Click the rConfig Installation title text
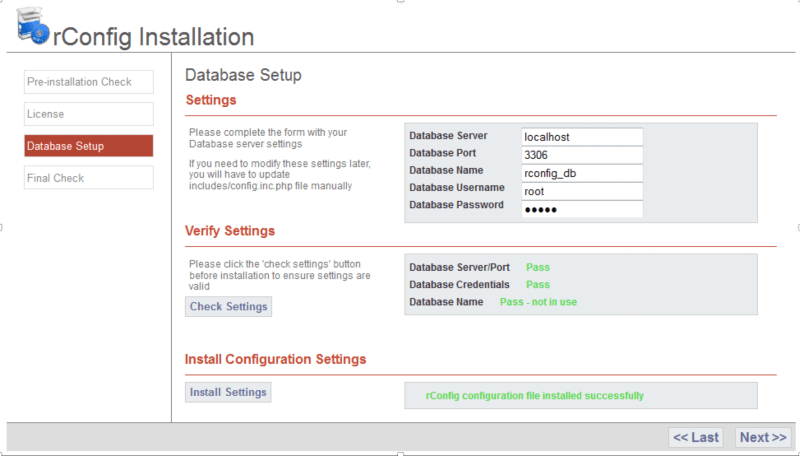This screenshot has height=456, width=800. (x=154, y=37)
